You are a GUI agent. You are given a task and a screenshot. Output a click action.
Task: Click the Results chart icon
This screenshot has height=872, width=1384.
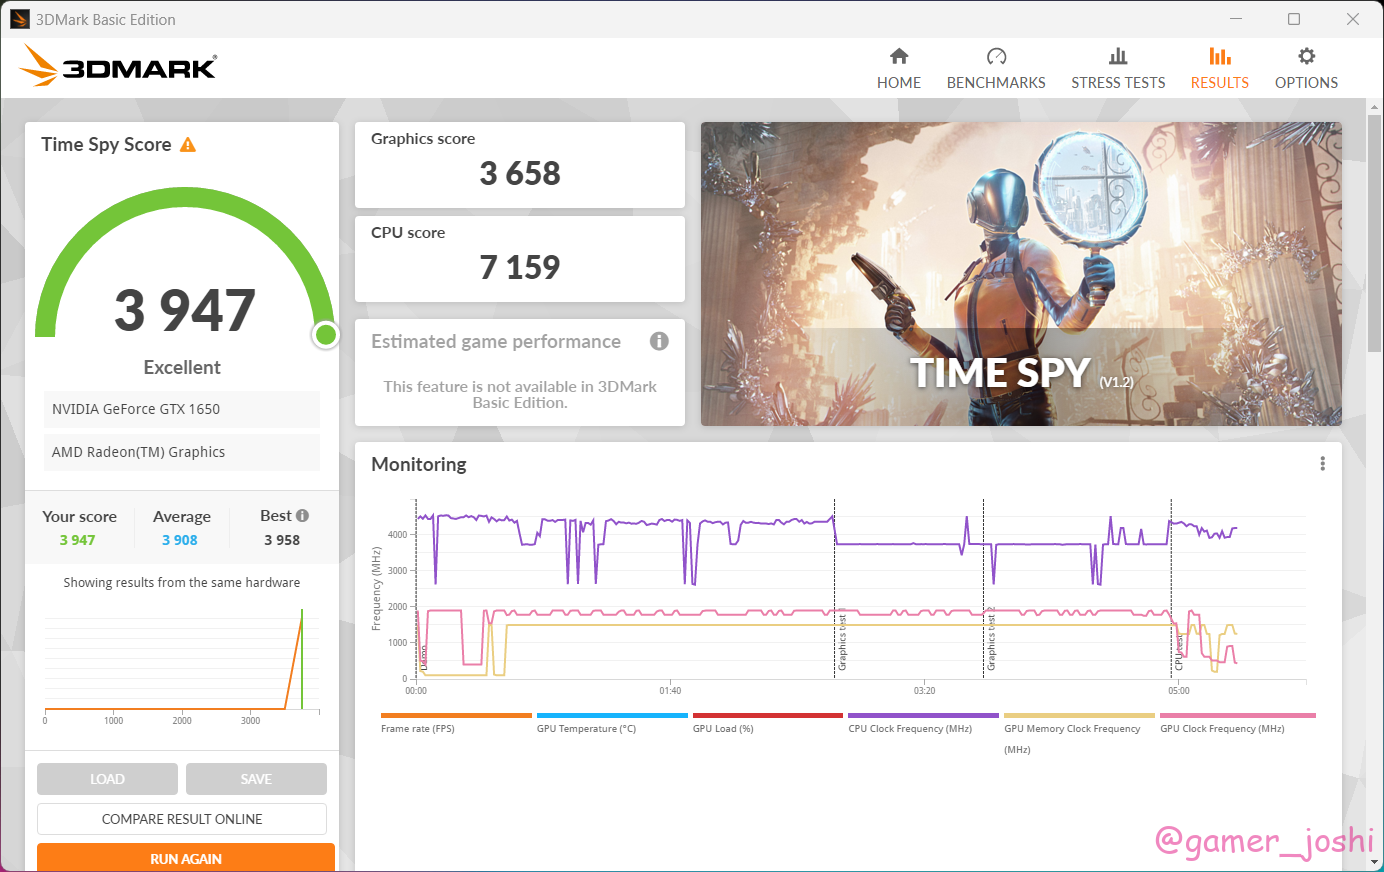[1220, 56]
